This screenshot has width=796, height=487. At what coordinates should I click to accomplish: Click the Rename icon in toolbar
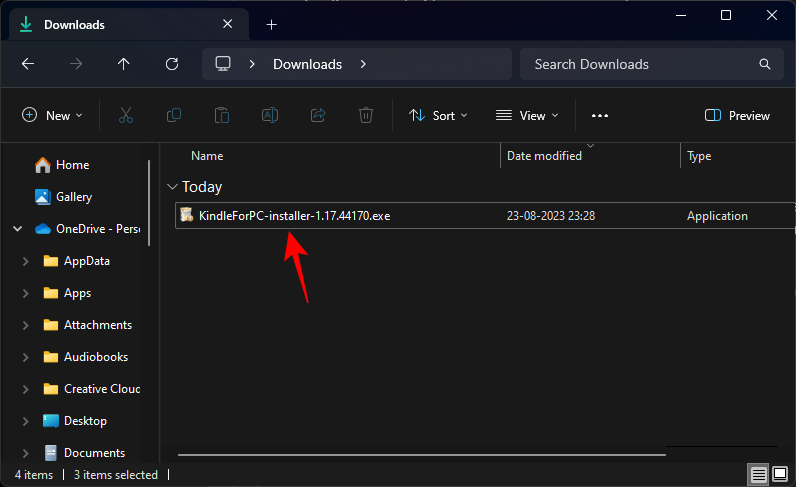[x=270, y=116]
